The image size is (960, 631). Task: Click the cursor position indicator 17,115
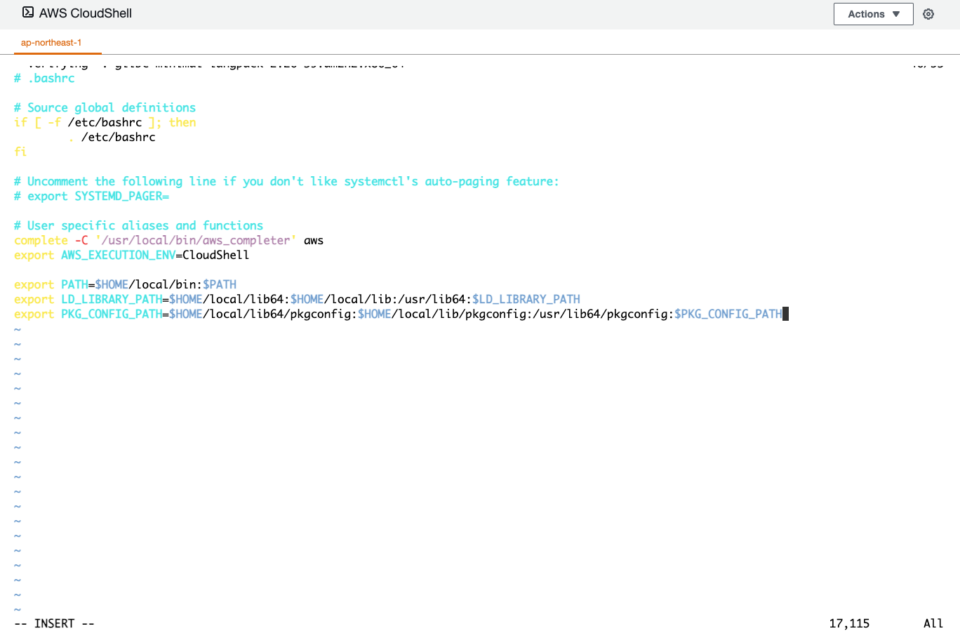(x=848, y=622)
